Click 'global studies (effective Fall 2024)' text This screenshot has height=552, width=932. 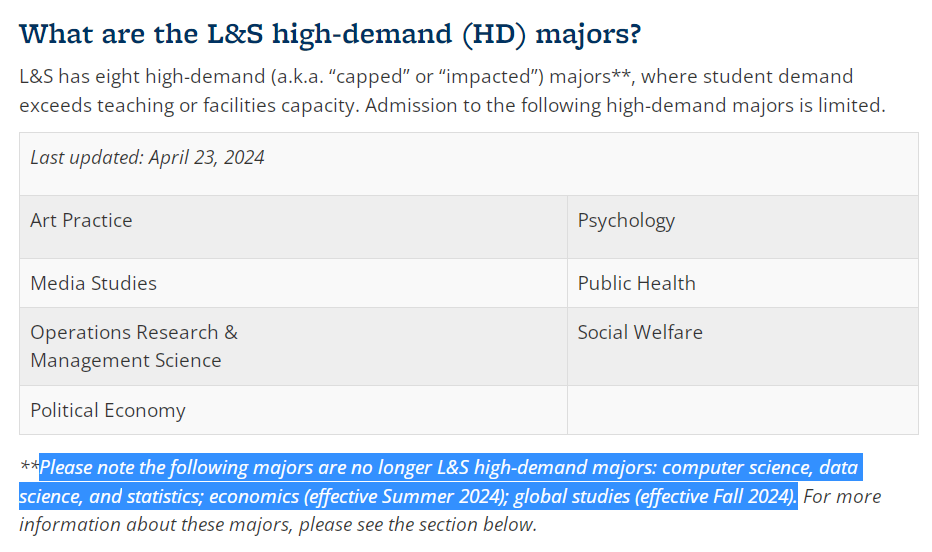click(654, 496)
